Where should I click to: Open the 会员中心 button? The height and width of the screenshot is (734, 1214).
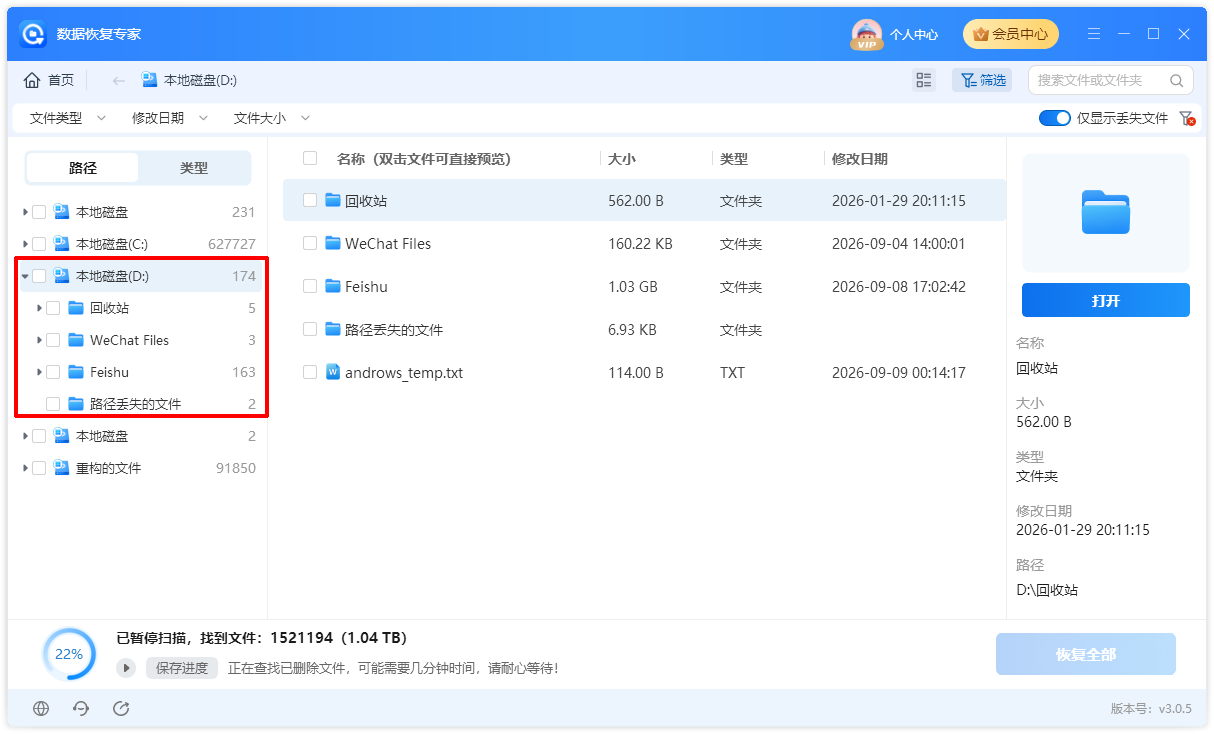(x=1010, y=34)
